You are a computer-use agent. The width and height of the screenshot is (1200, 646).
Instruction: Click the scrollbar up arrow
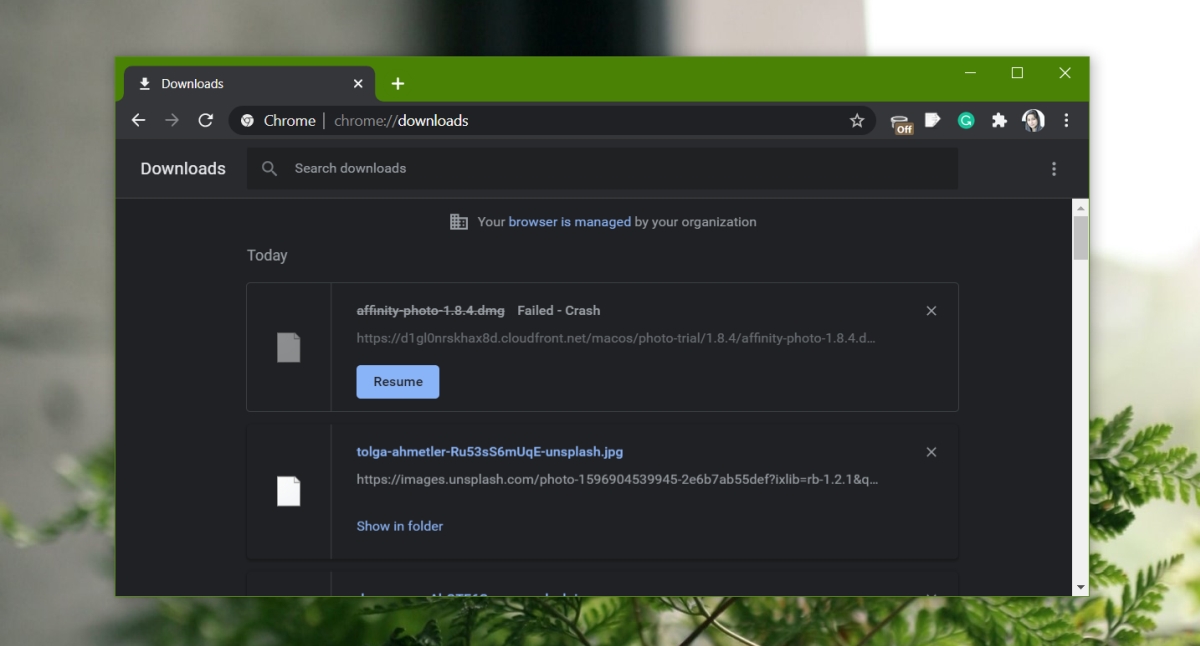tap(1081, 206)
